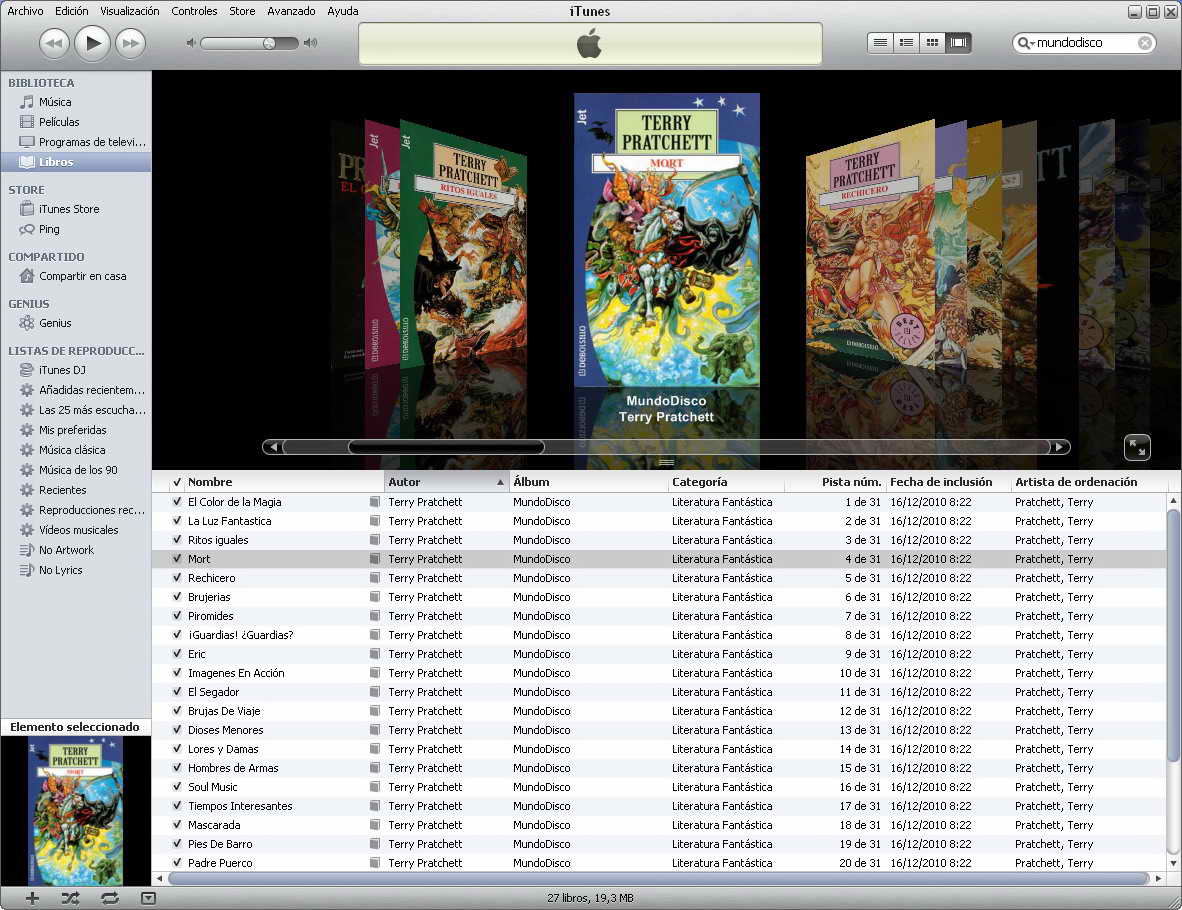Viewport: 1182px width, 910px height.
Task: Open the Visualización menu
Action: (130, 11)
